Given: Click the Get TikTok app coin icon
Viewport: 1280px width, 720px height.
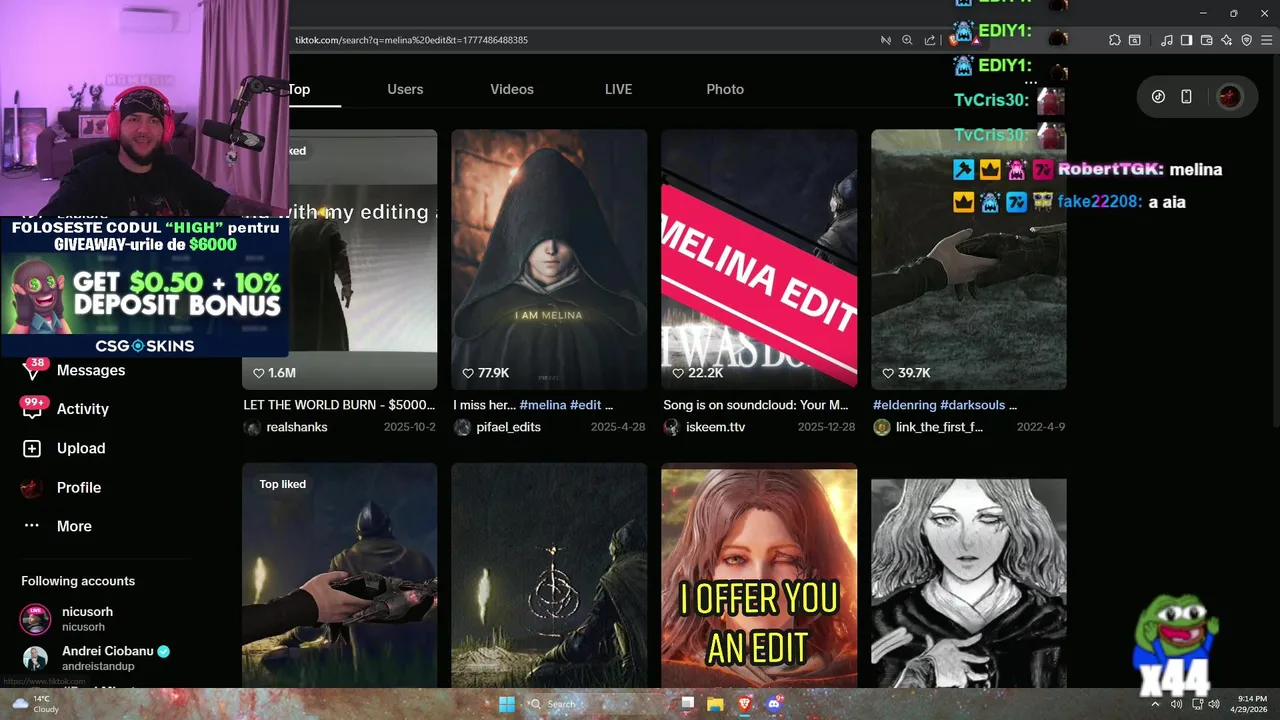Looking at the screenshot, I should (x=1158, y=97).
